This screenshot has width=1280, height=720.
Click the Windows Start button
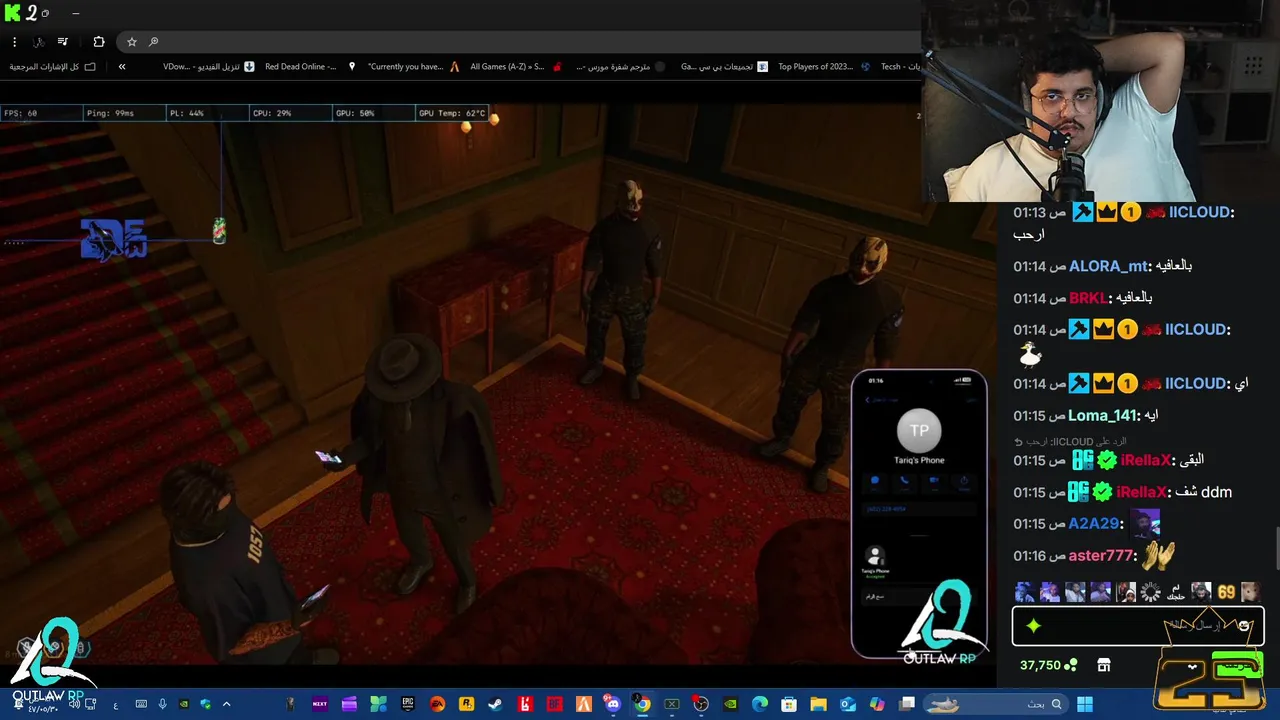pyautogui.click(x=1085, y=704)
